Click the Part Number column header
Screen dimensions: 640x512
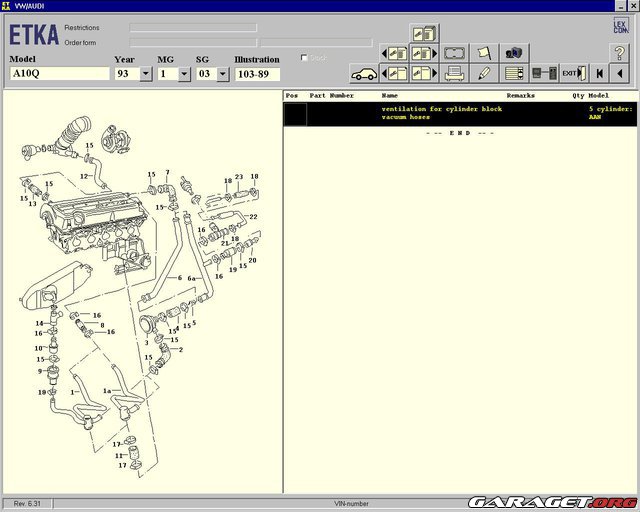tap(332, 96)
